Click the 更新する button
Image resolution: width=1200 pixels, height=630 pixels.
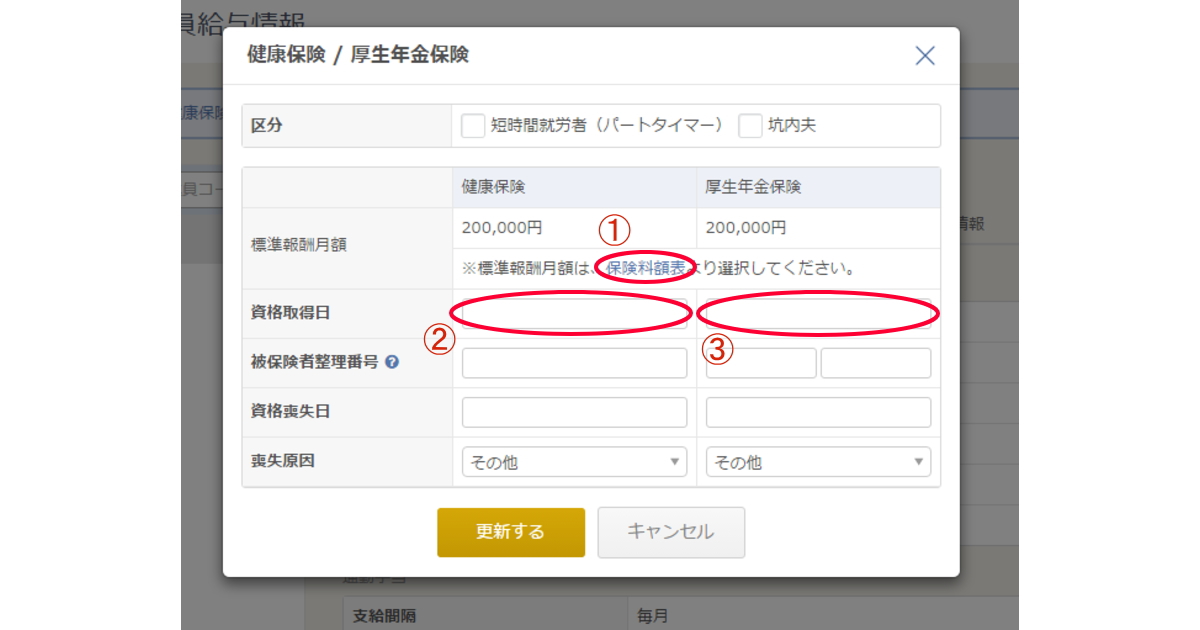point(511,532)
